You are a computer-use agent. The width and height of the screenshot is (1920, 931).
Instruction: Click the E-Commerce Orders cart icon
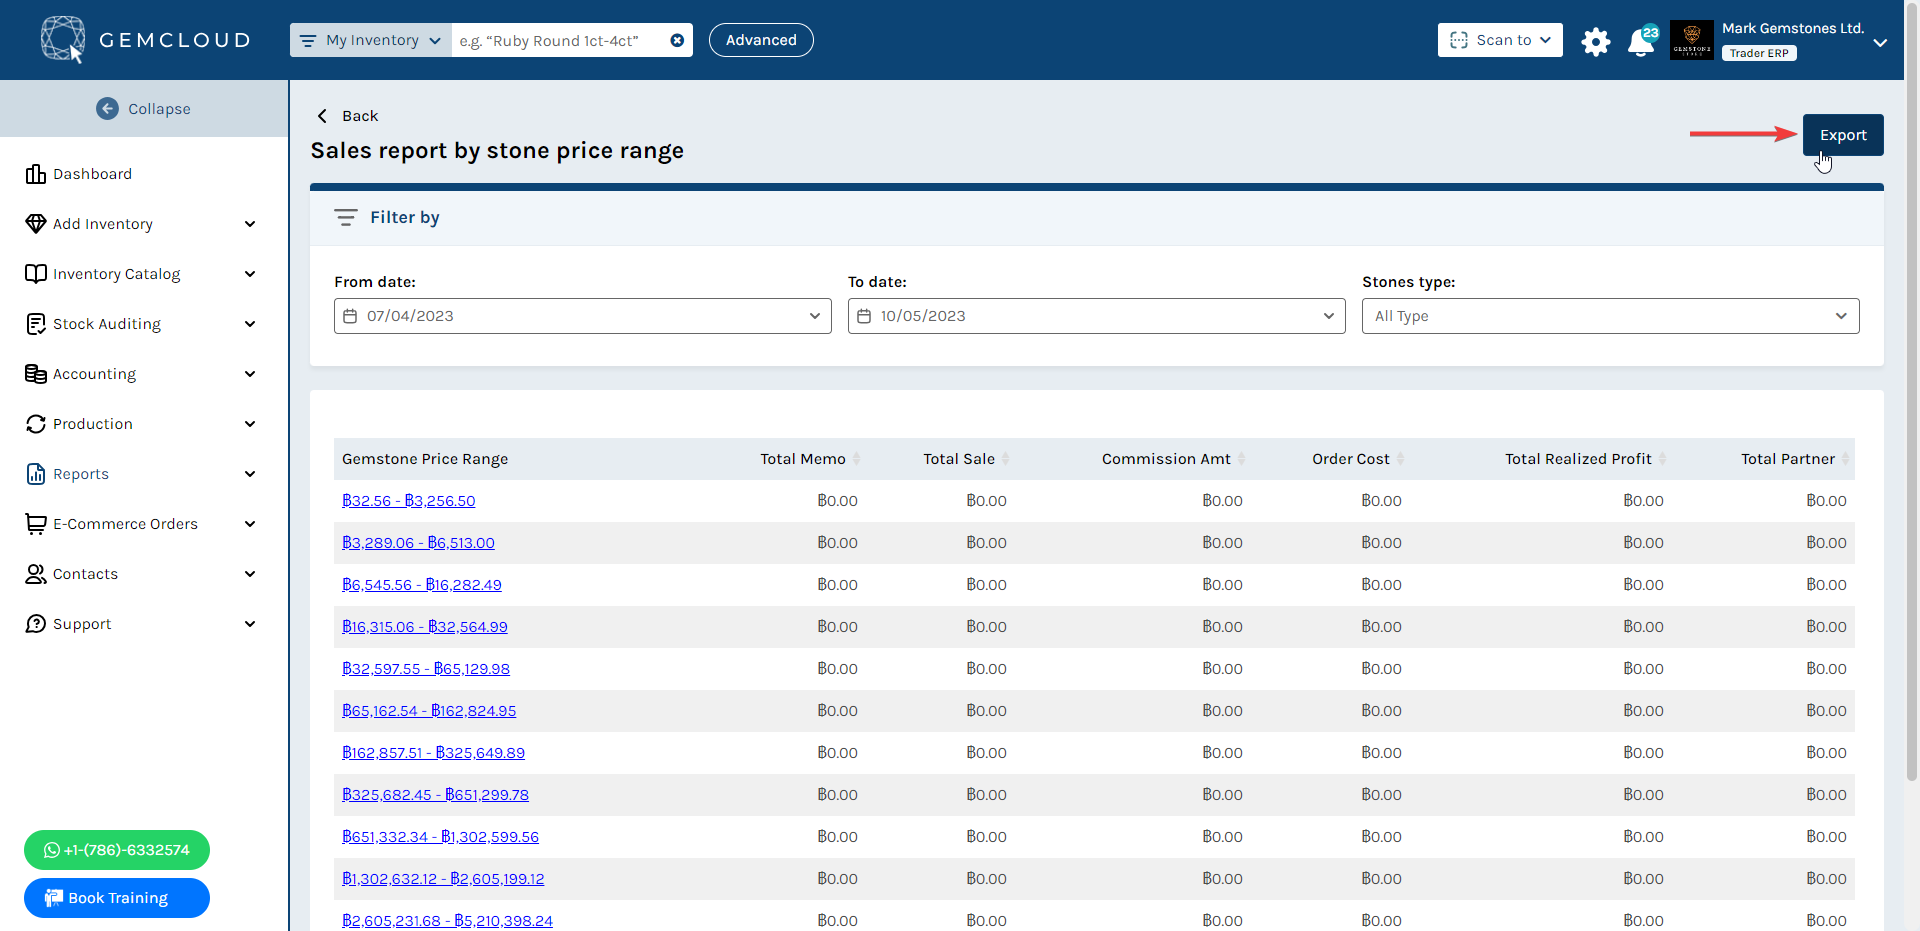point(36,523)
